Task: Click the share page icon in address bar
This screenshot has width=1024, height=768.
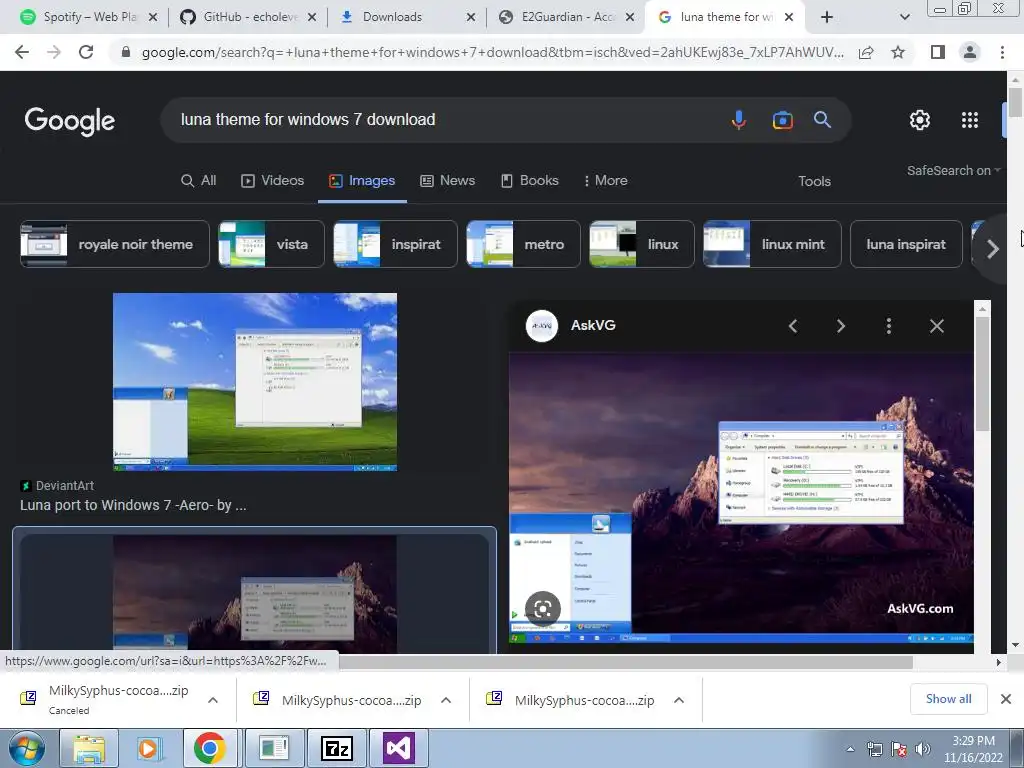Action: coord(866,52)
